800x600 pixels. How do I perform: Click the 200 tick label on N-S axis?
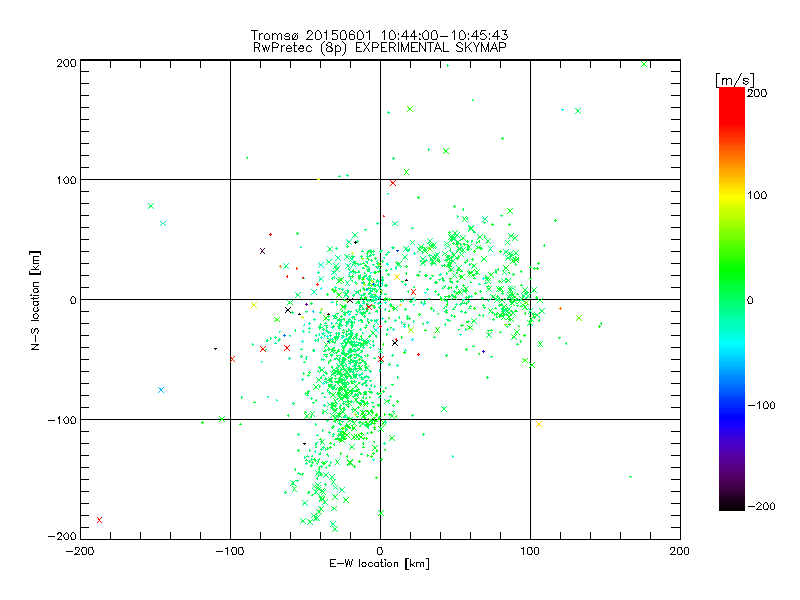click(66, 63)
